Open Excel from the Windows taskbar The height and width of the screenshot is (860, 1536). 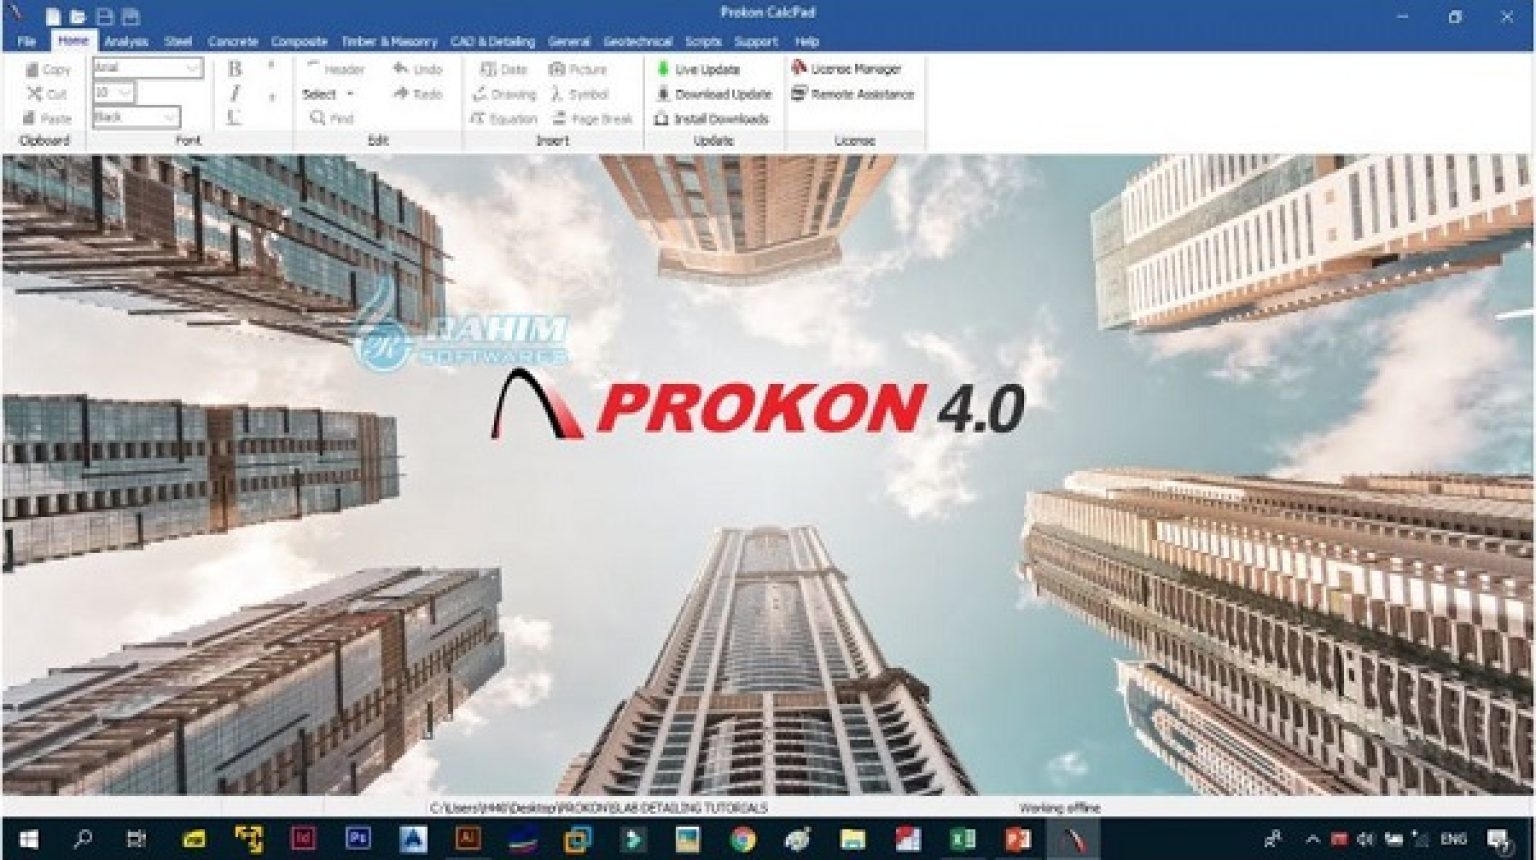point(962,839)
